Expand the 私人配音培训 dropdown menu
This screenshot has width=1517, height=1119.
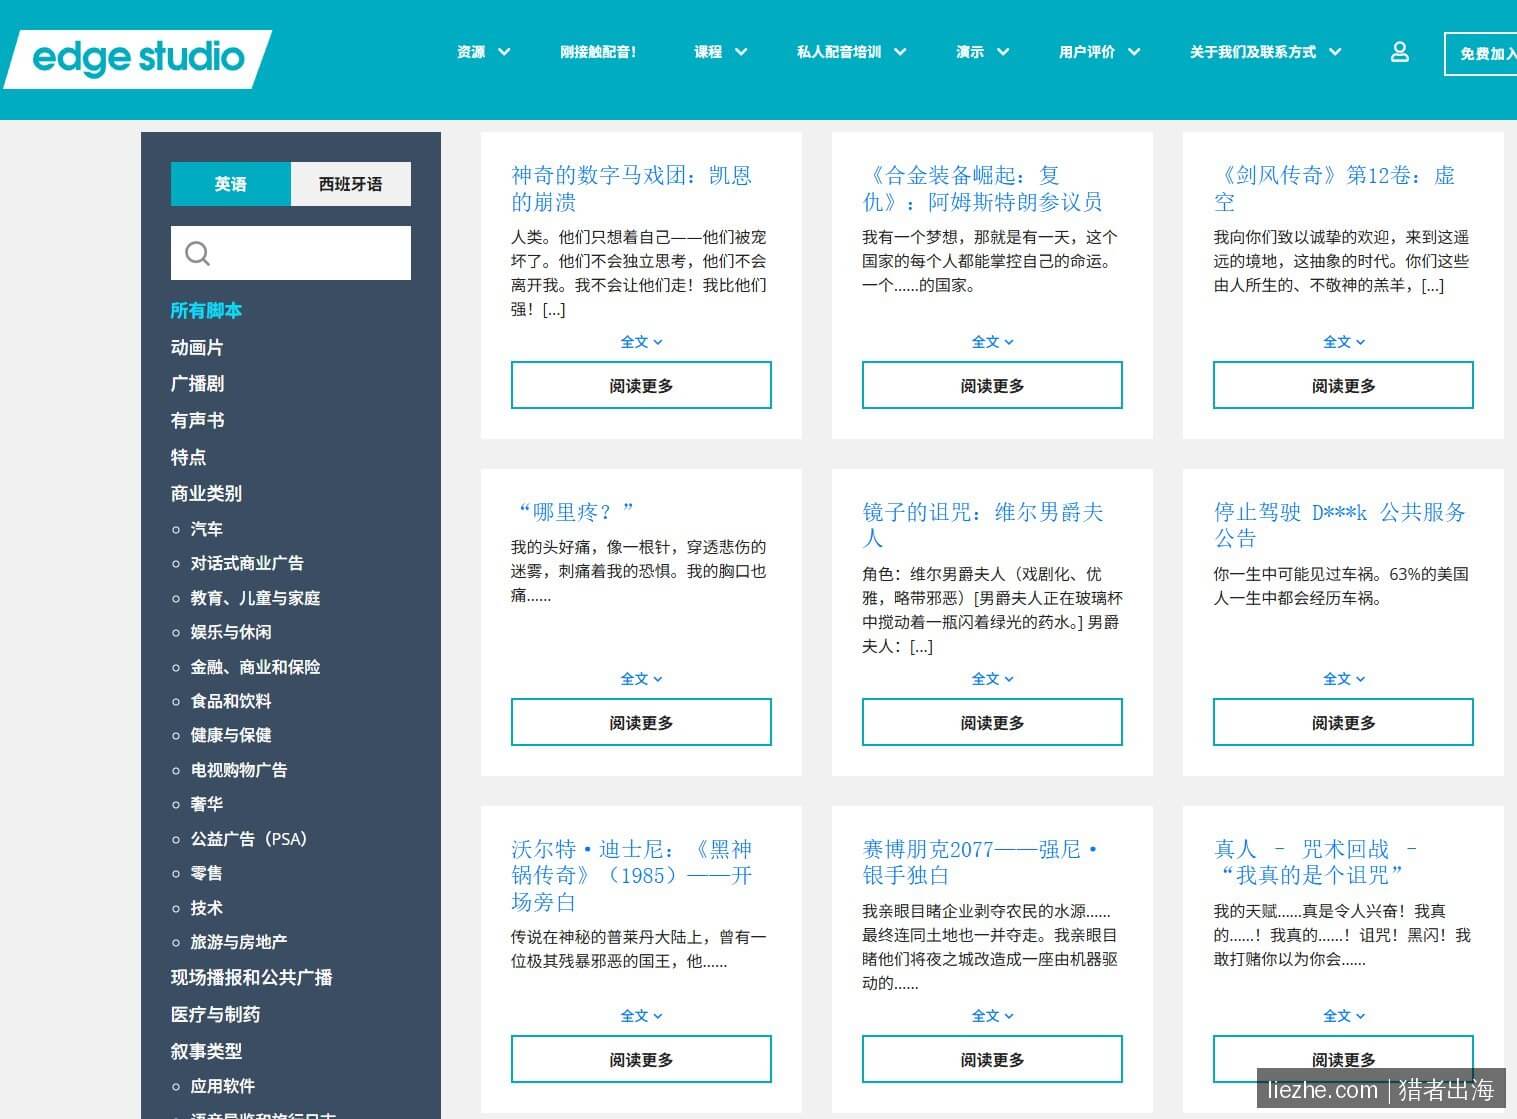(852, 52)
